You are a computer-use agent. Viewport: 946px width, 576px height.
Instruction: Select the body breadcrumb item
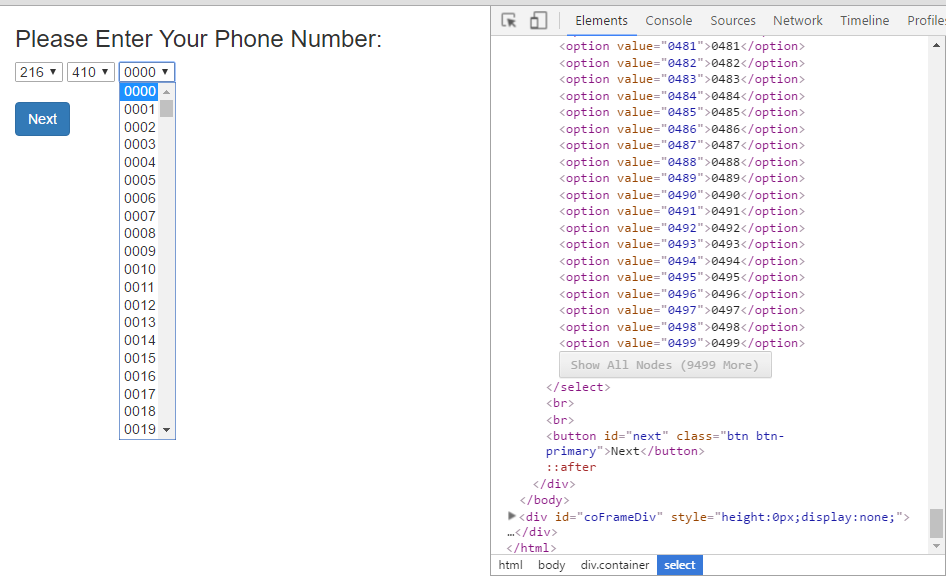(551, 565)
